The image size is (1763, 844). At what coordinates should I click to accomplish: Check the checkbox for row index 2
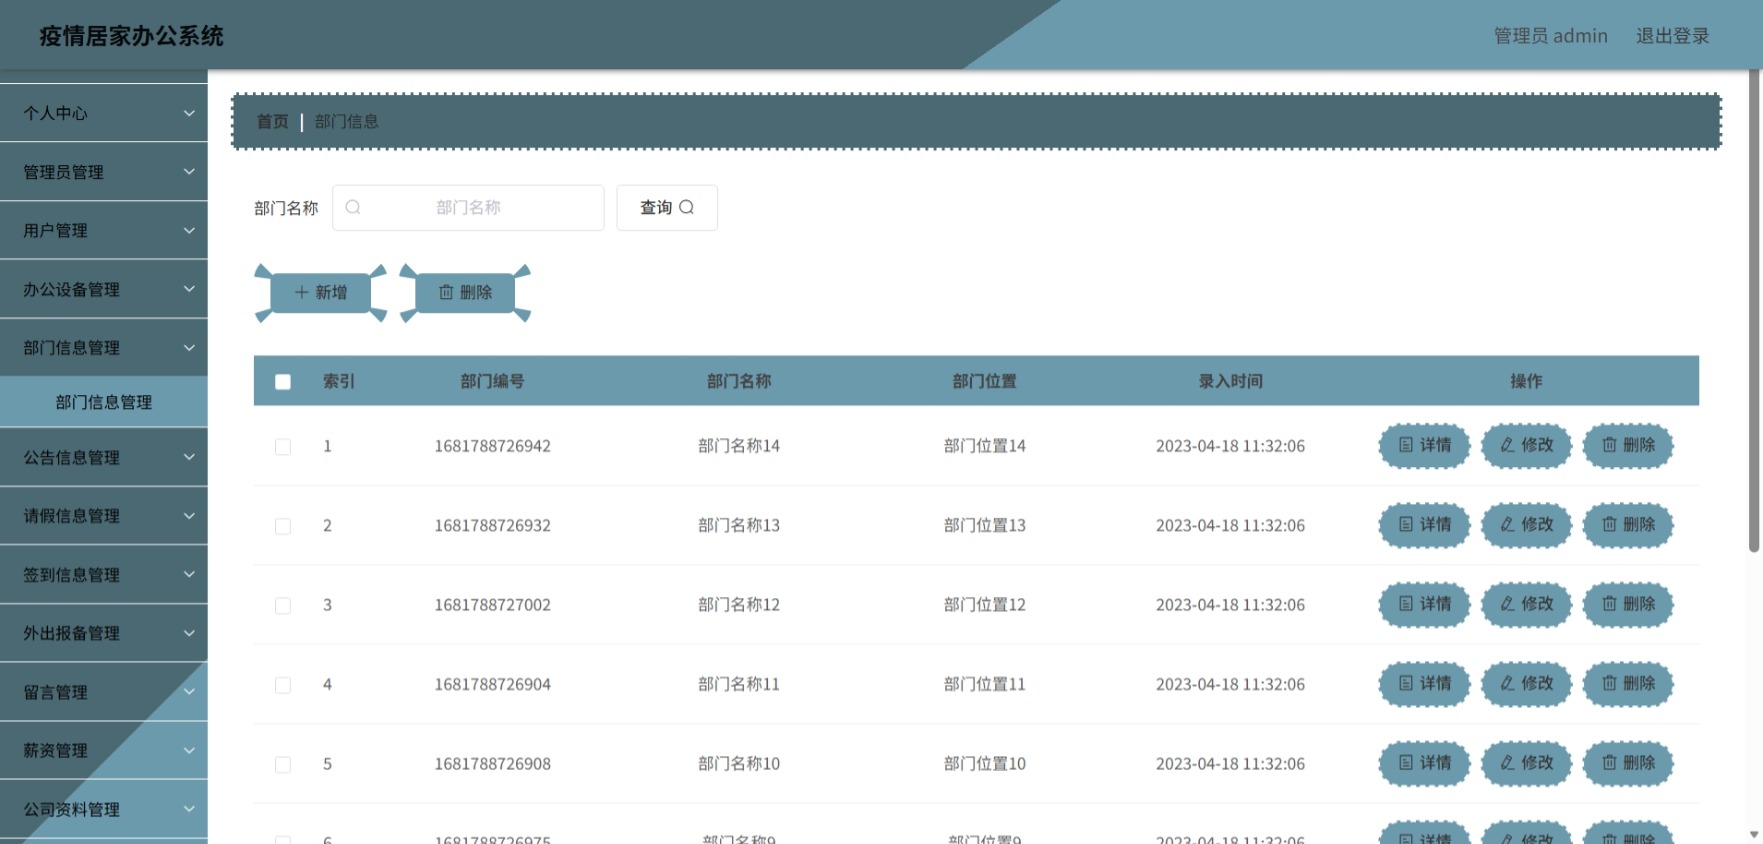283,526
